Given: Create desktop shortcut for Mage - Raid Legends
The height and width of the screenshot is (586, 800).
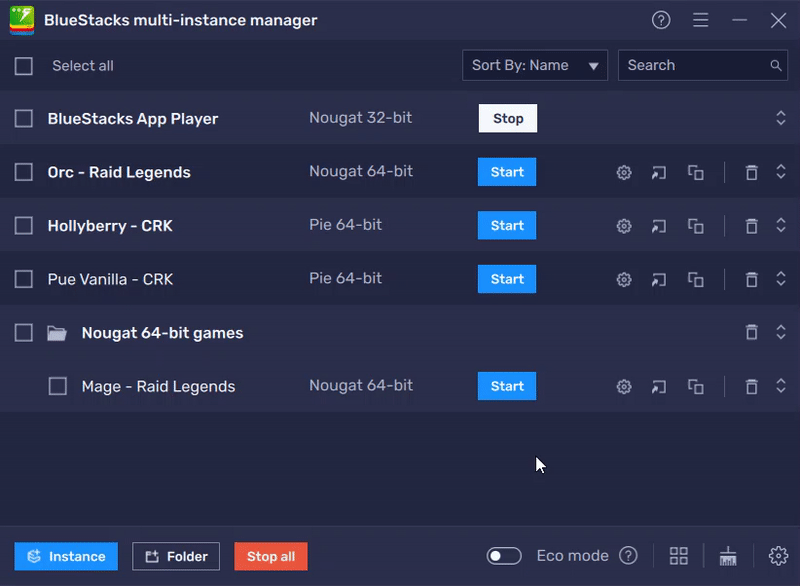Looking at the screenshot, I should (659, 387).
